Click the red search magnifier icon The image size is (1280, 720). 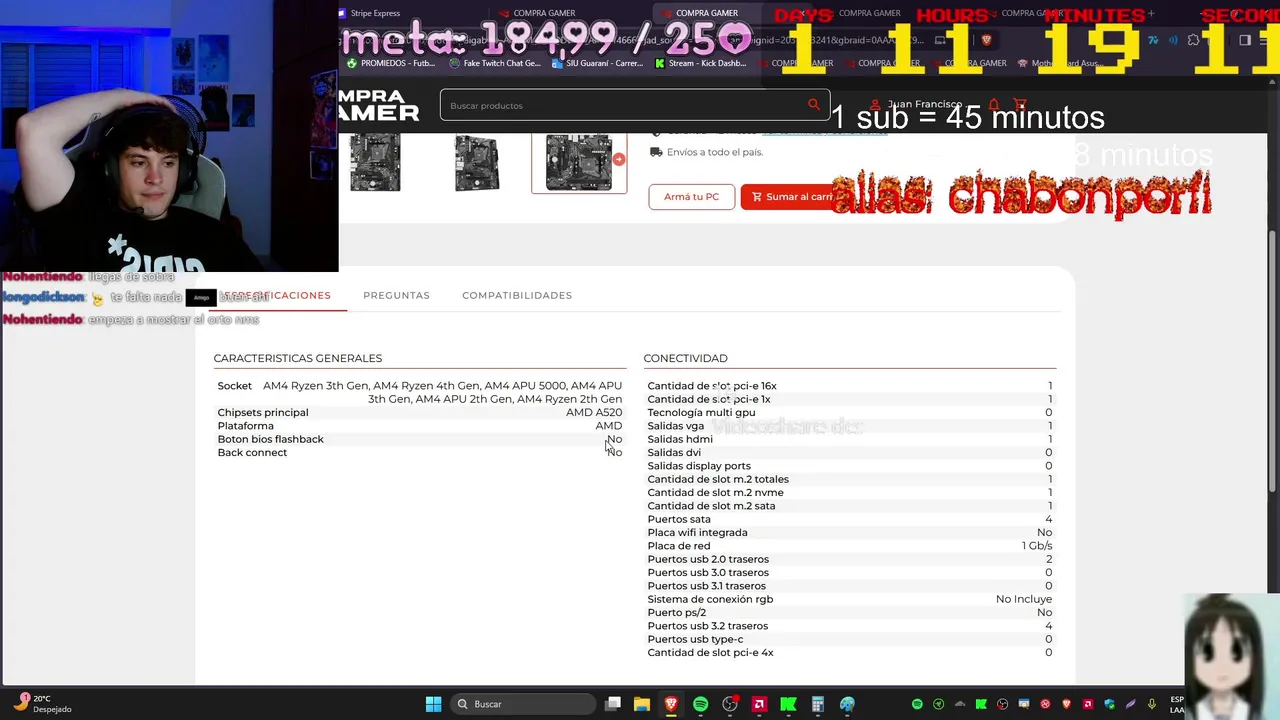click(814, 104)
